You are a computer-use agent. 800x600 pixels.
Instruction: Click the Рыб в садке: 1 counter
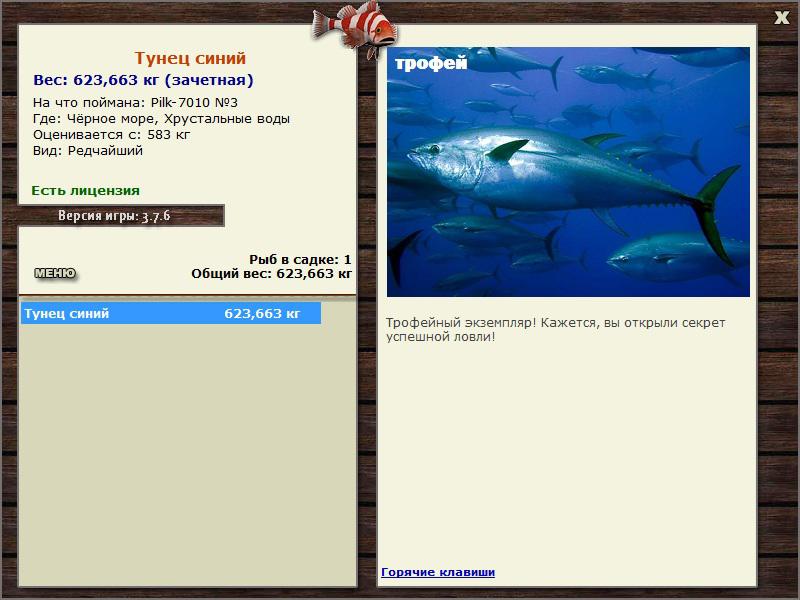click(300, 259)
